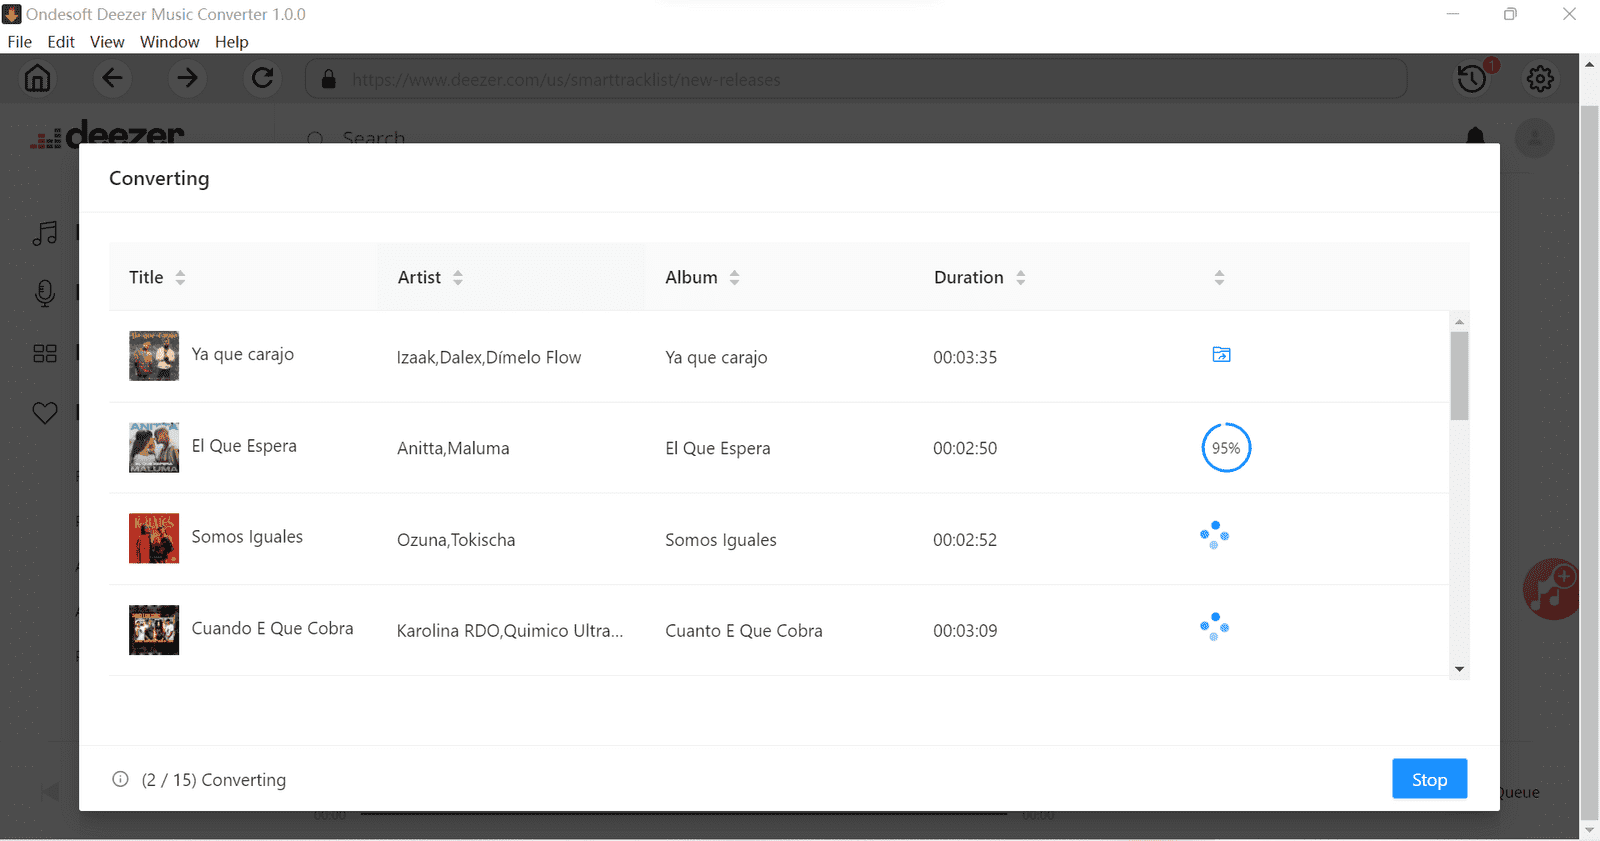Image resolution: width=1600 pixels, height=841 pixels.
Task: Click the '(2 / 15) Converting' status text
Action: 214,780
